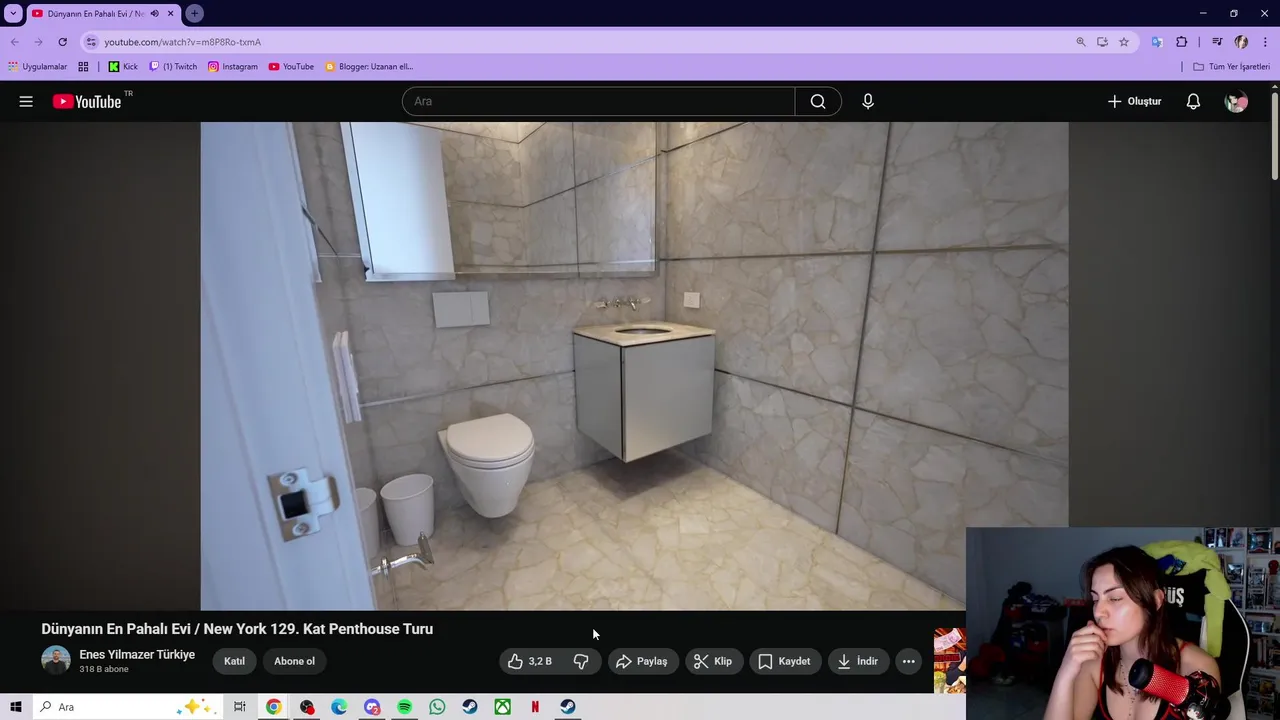The width and height of the screenshot is (1280, 720).
Task: Open Netflix from taskbar
Action: click(535, 707)
